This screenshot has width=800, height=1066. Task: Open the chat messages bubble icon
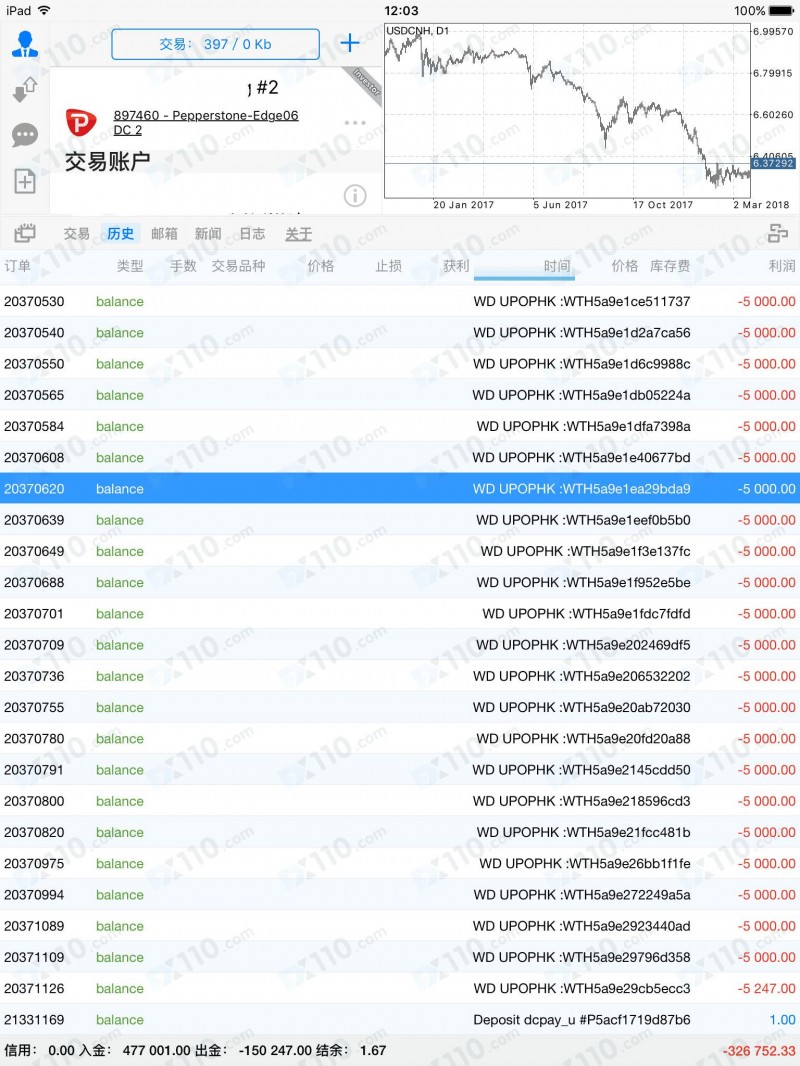(24, 136)
